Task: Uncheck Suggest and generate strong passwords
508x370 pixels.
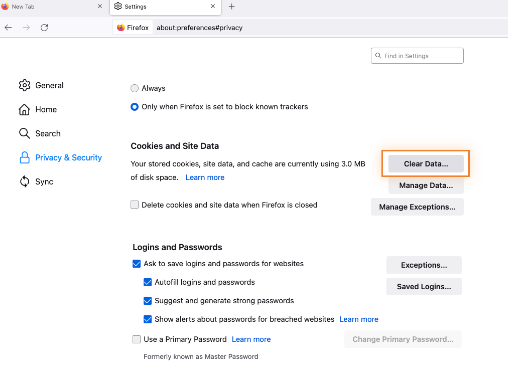Action: 148,301
